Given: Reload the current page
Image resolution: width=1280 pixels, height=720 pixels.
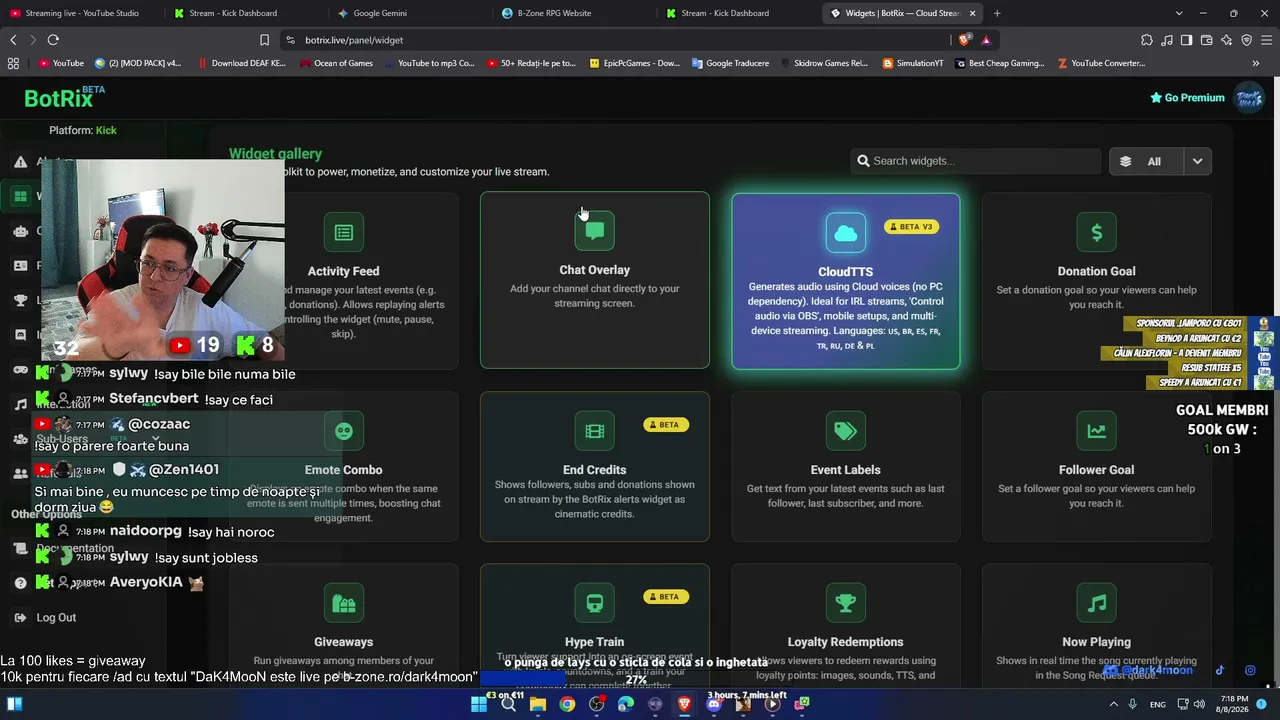Looking at the screenshot, I should click(53, 40).
